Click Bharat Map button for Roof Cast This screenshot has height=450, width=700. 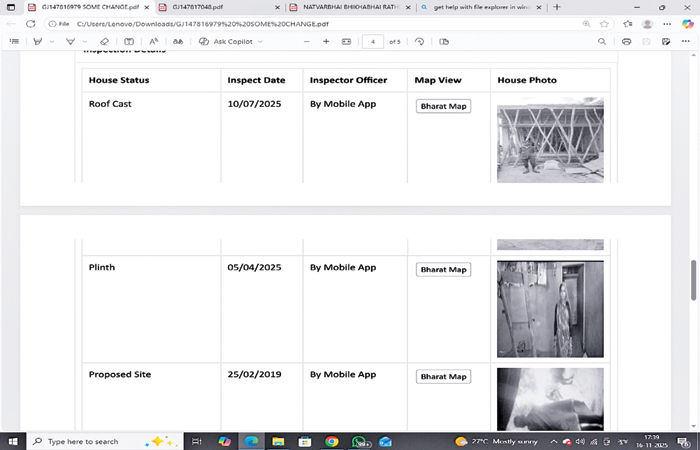[x=443, y=106]
